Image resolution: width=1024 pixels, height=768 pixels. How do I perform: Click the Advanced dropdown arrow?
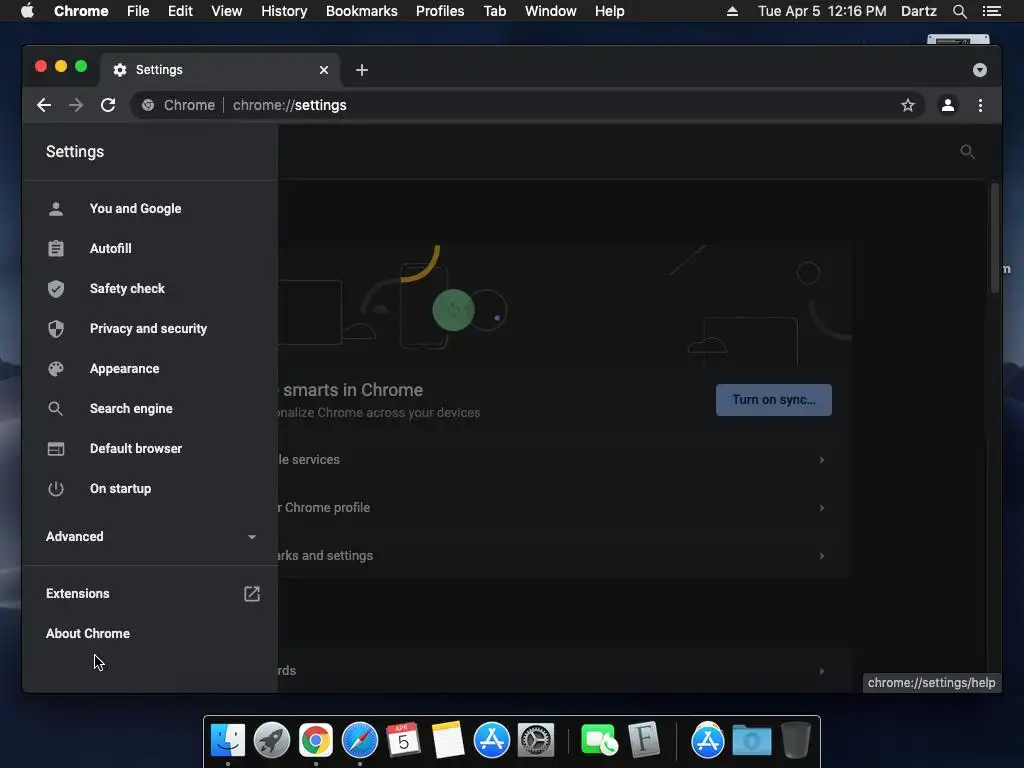[252, 537]
